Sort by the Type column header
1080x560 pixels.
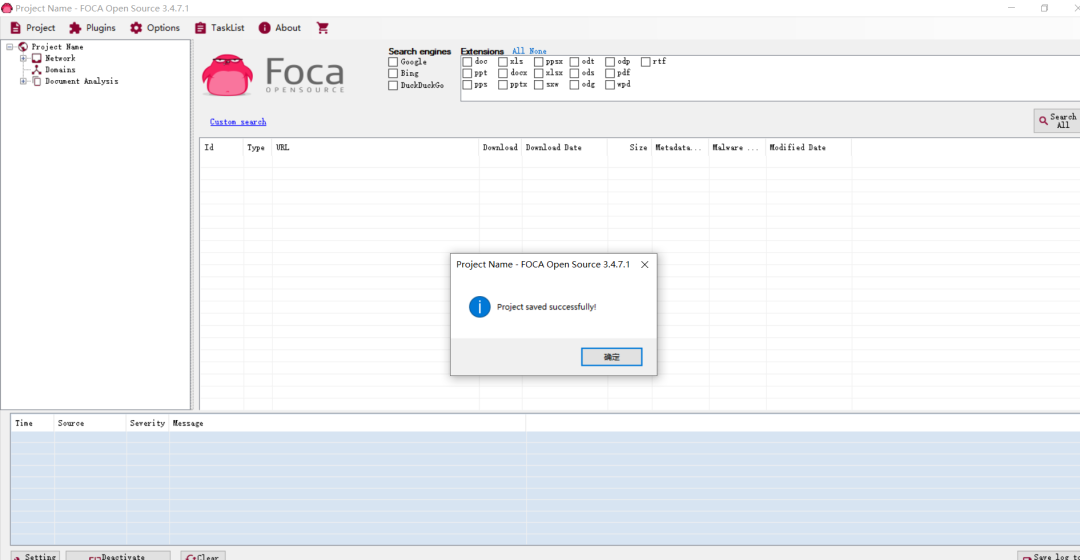click(258, 147)
